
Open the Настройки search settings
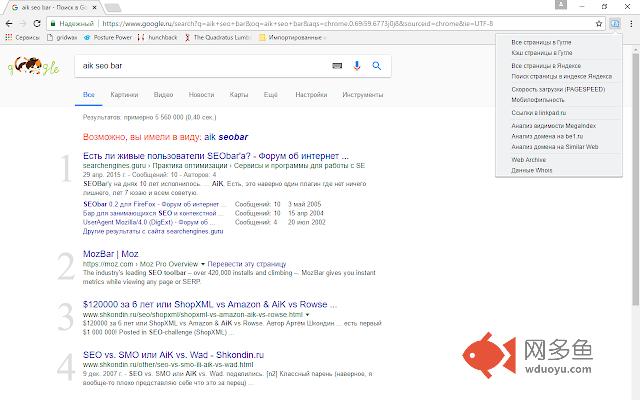[311, 95]
